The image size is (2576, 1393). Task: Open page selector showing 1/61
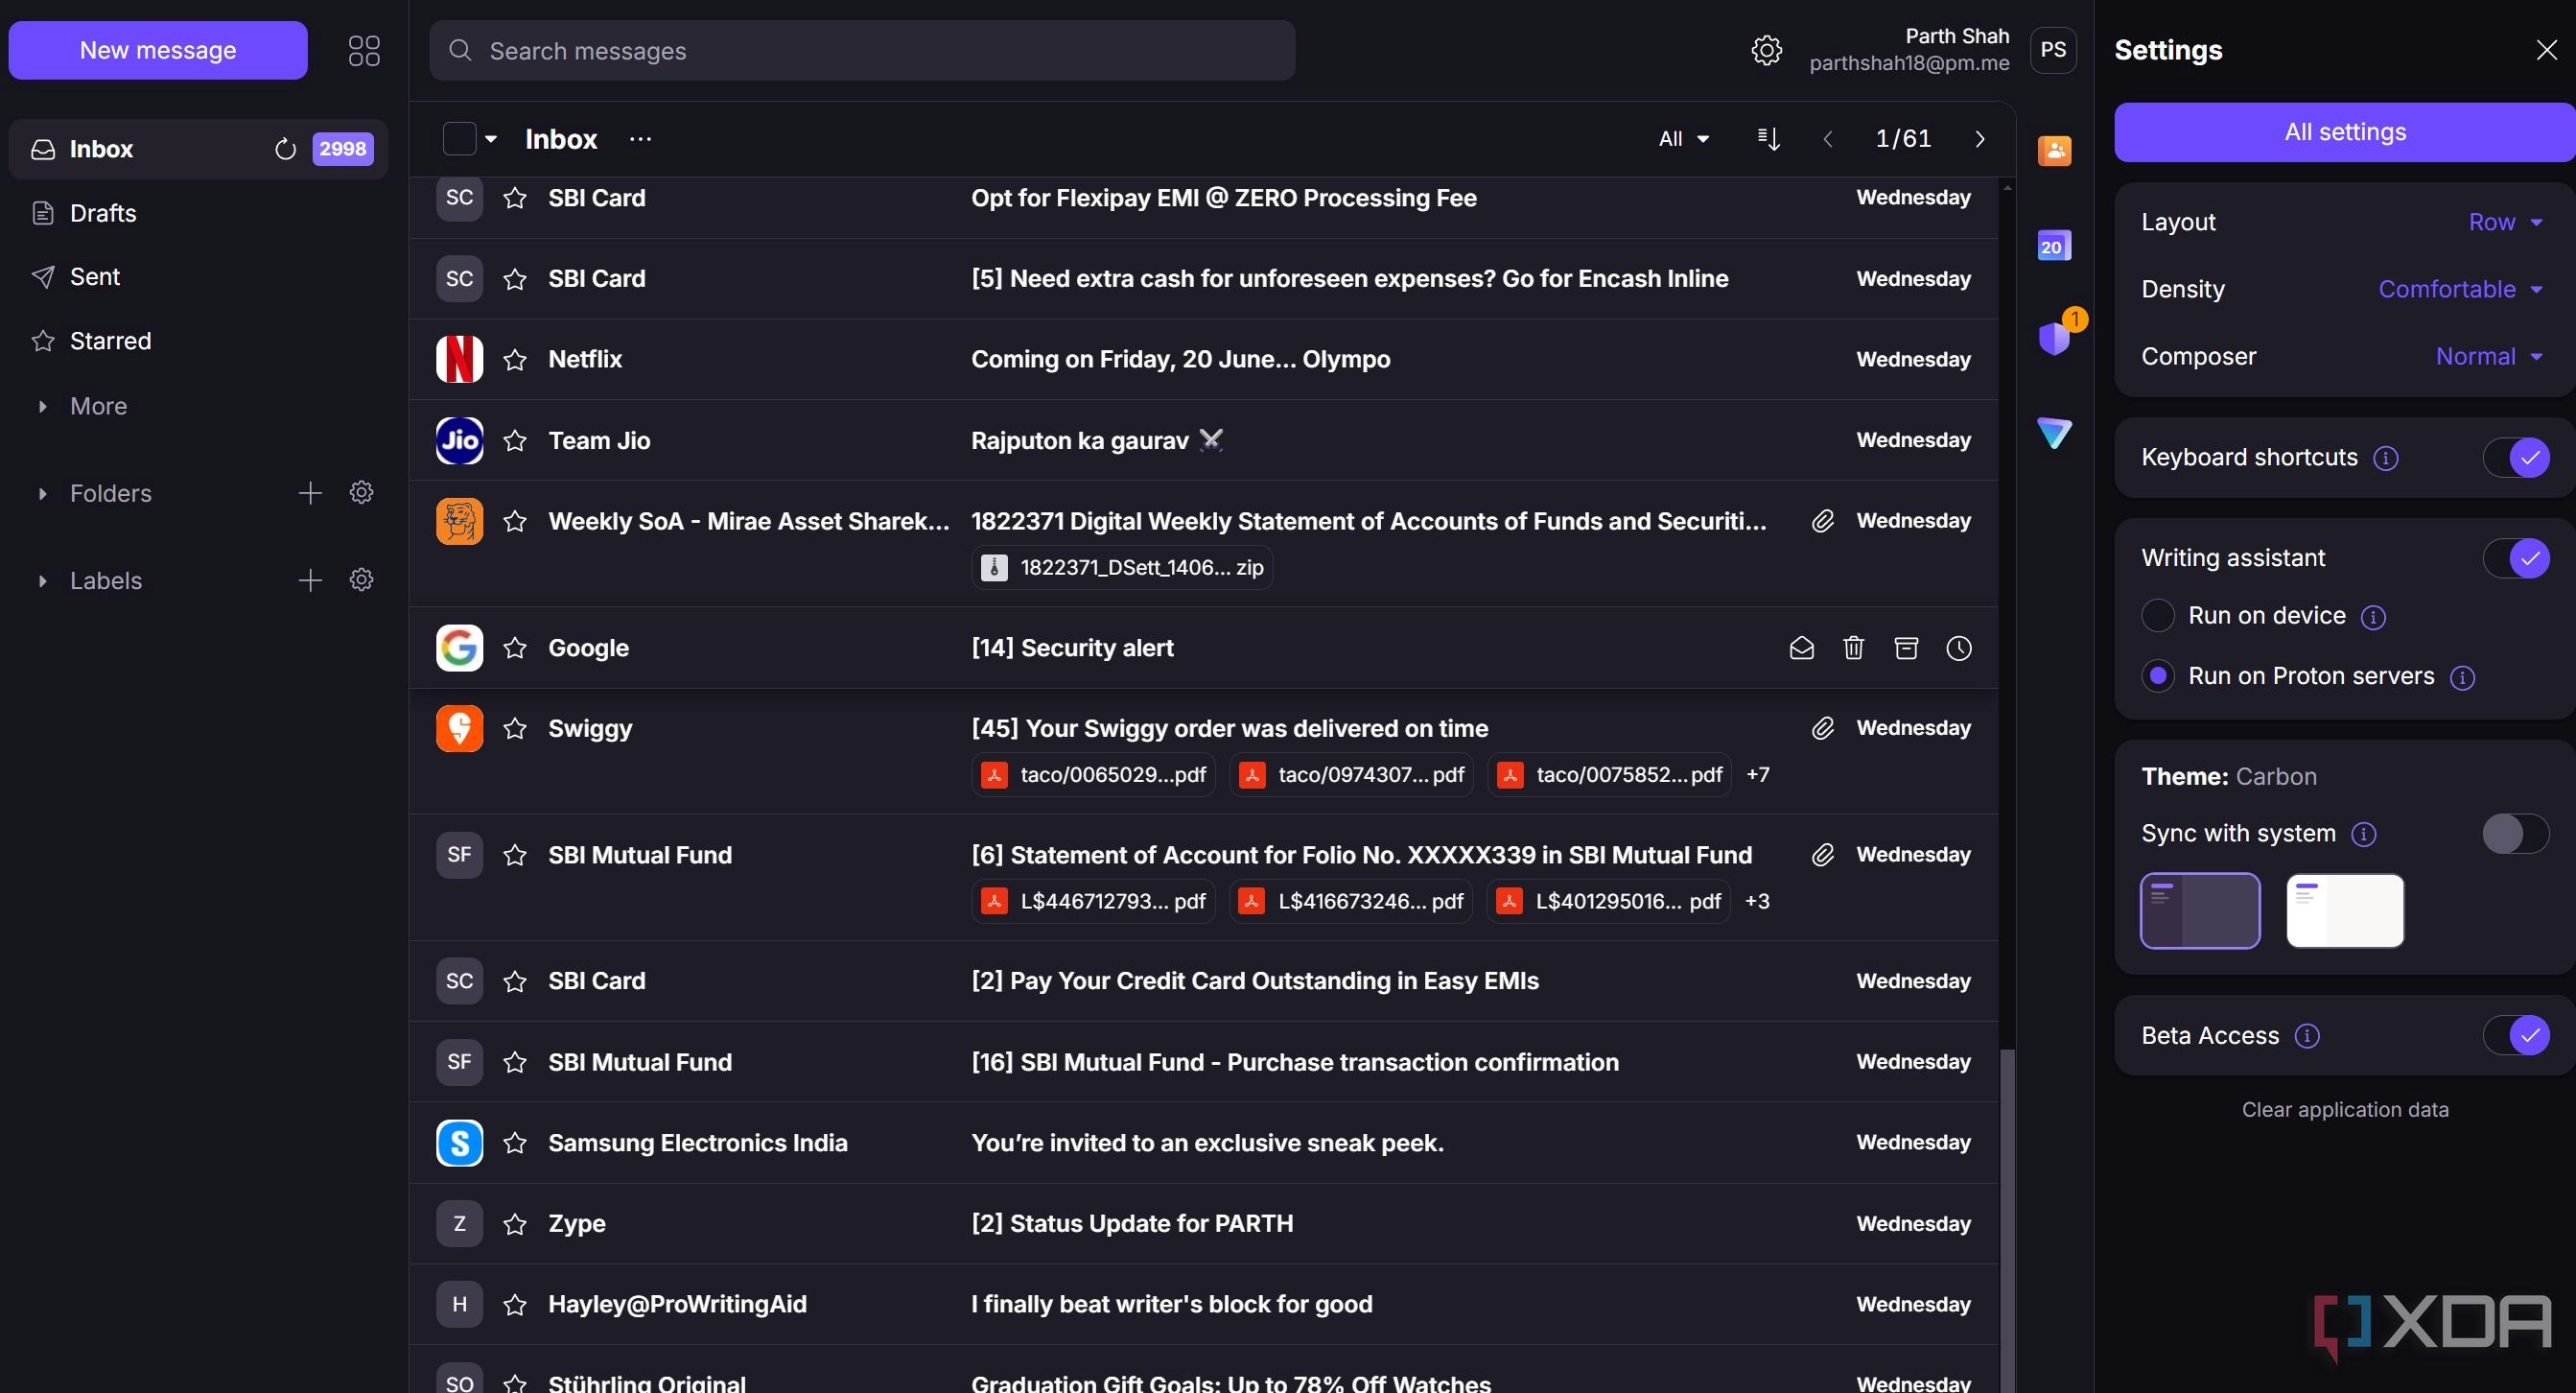point(1903,139)
